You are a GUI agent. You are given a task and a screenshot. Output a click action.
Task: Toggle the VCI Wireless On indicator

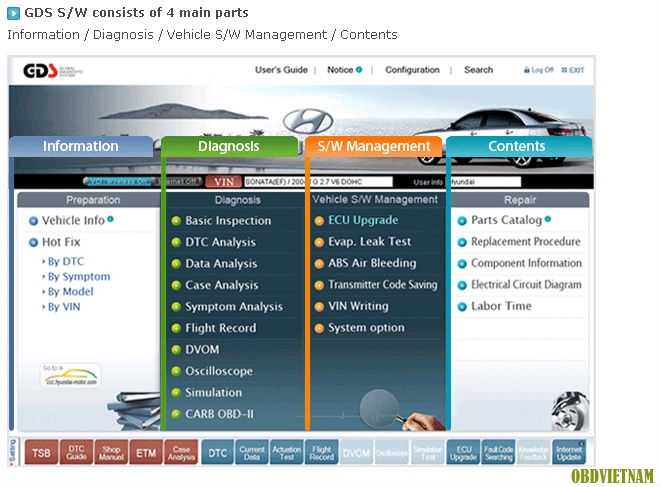click(x=117, y=181)
